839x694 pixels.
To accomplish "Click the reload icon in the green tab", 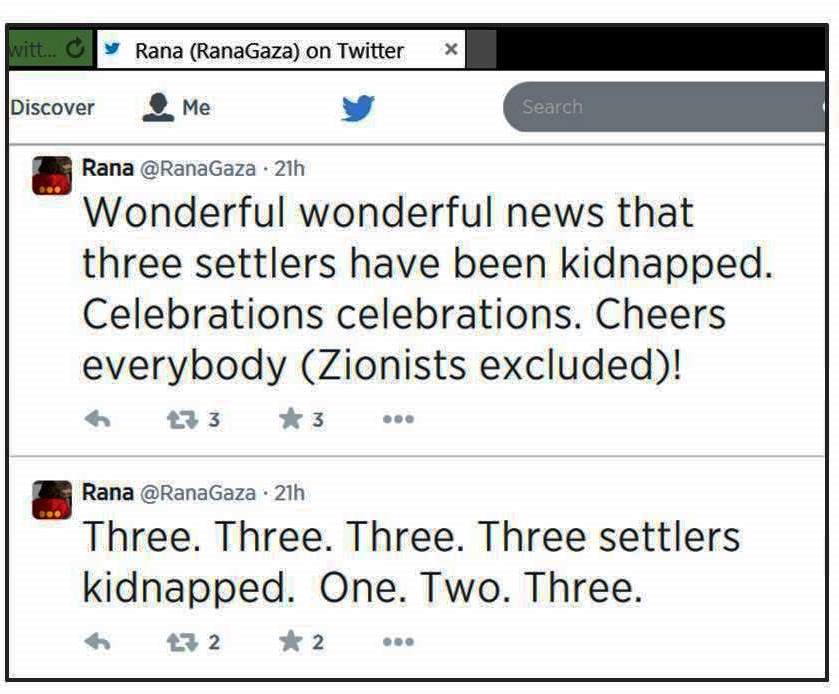I will coord(75,49).
